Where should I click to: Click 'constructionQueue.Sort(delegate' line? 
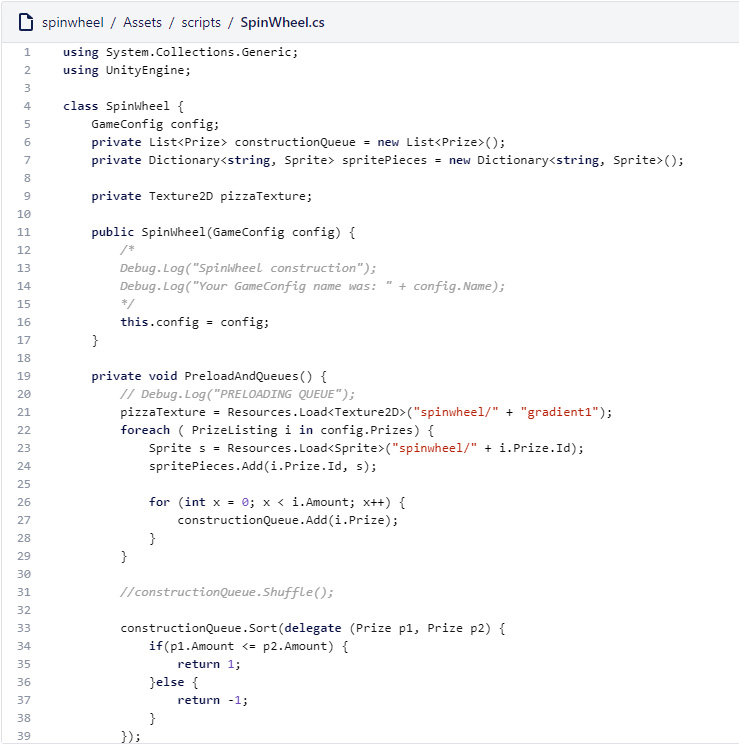312,628
